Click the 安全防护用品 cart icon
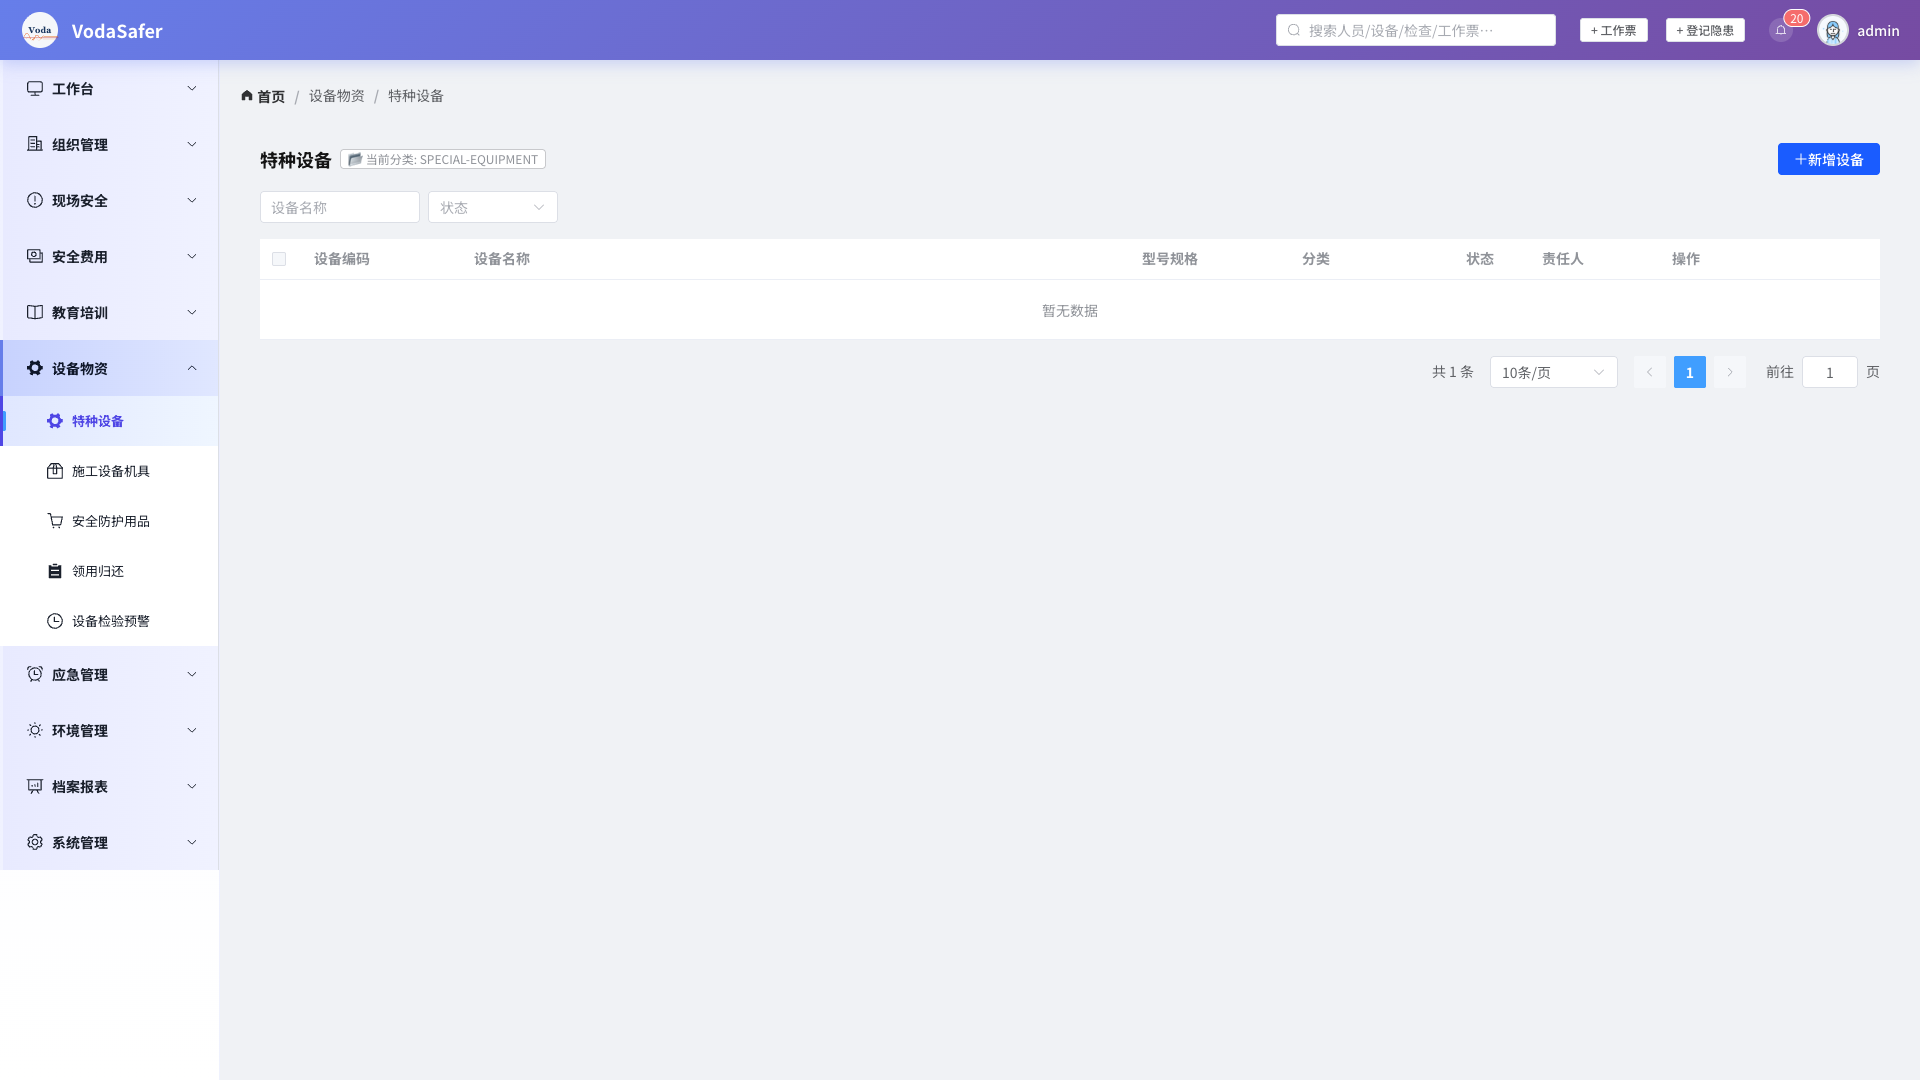 55,521
